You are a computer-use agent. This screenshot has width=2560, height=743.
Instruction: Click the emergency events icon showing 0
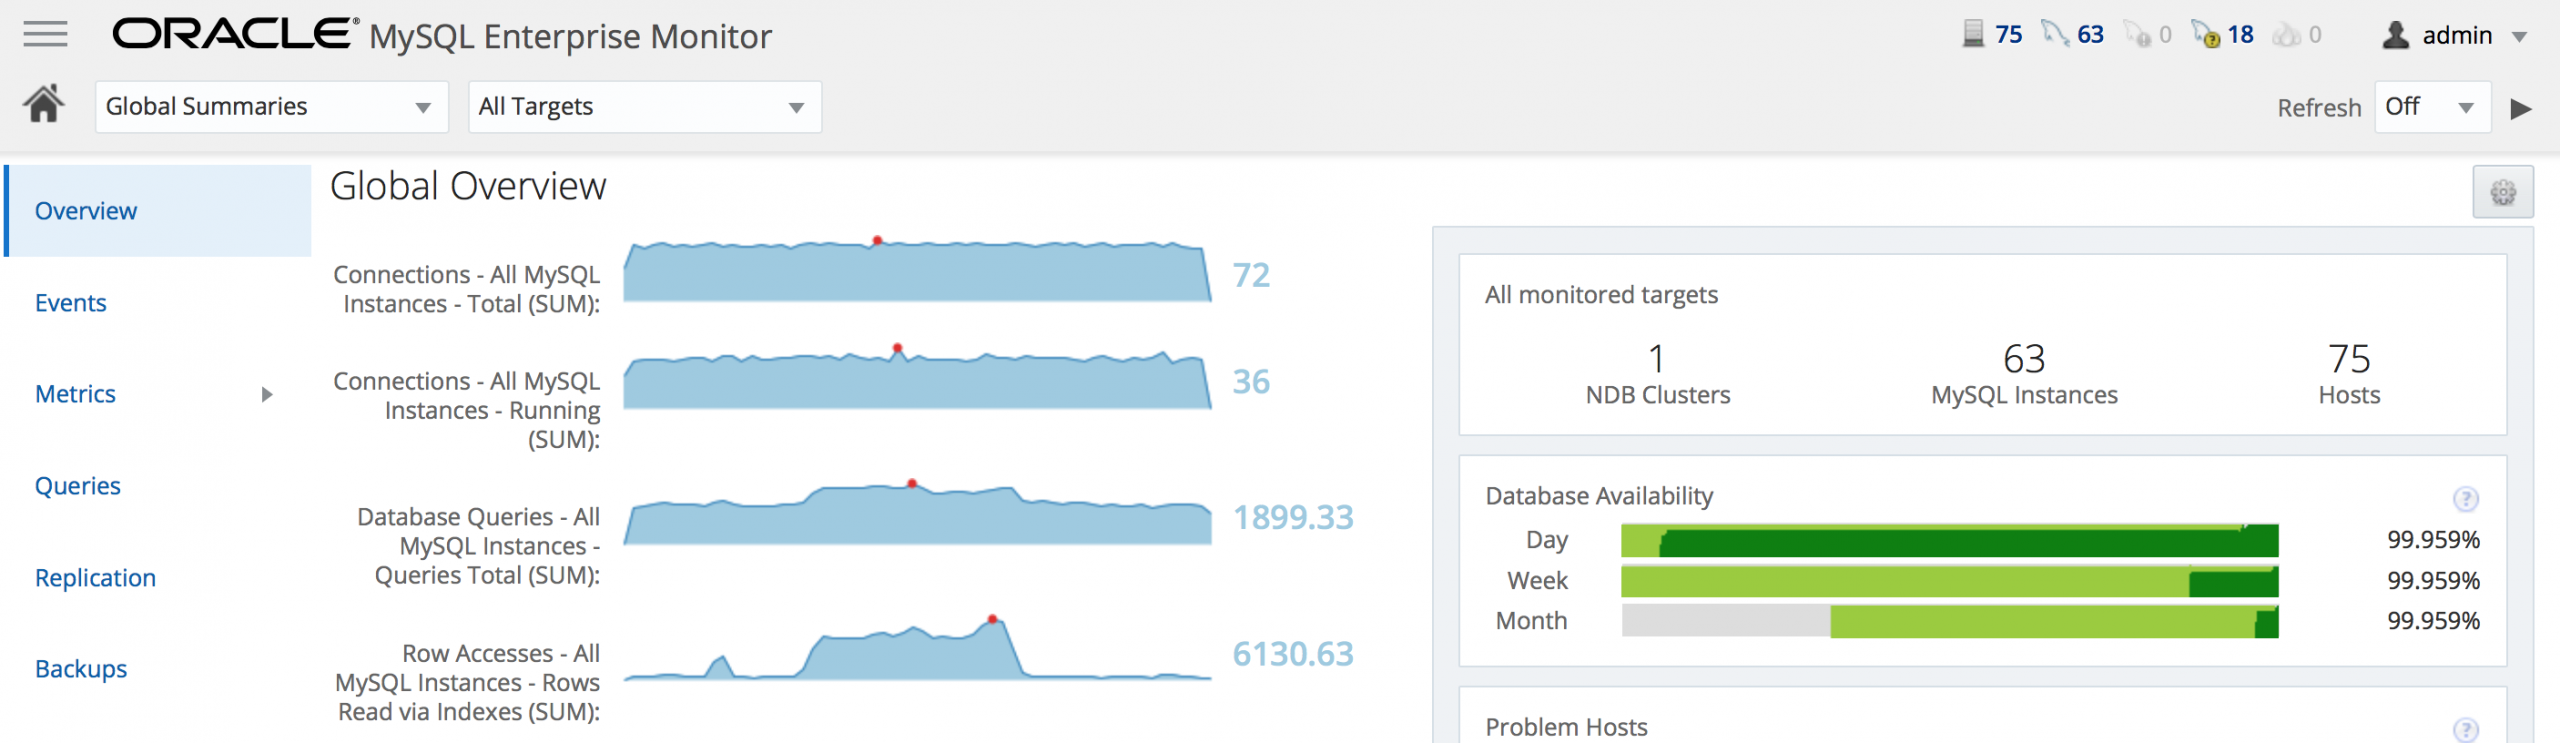(2287, 35)
